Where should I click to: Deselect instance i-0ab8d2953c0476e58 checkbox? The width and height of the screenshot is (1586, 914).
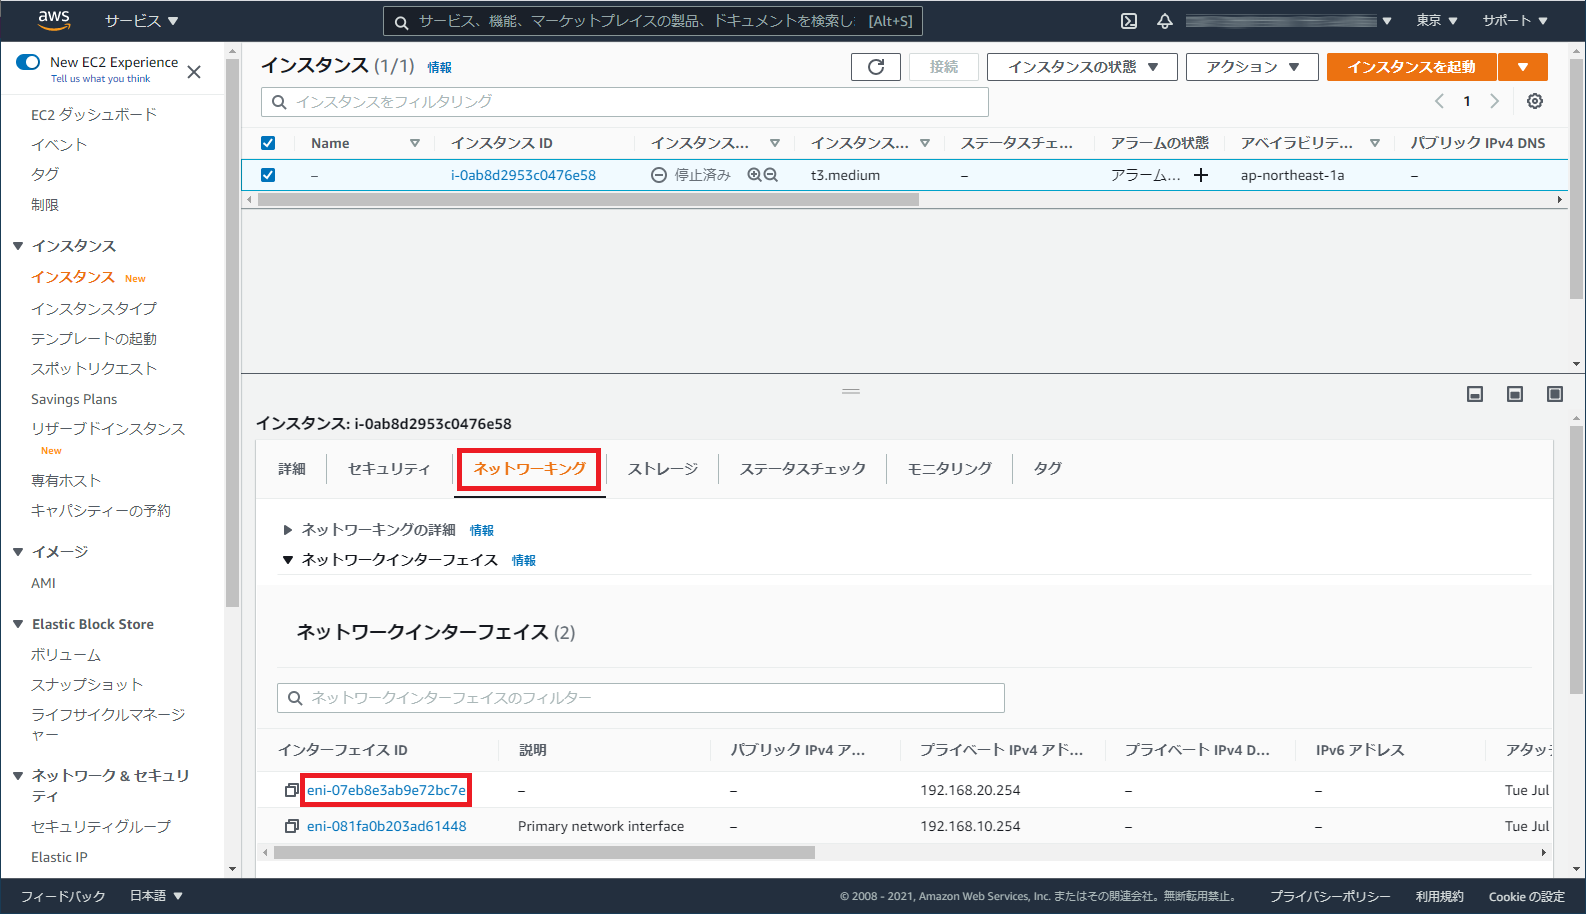point(268,175)
